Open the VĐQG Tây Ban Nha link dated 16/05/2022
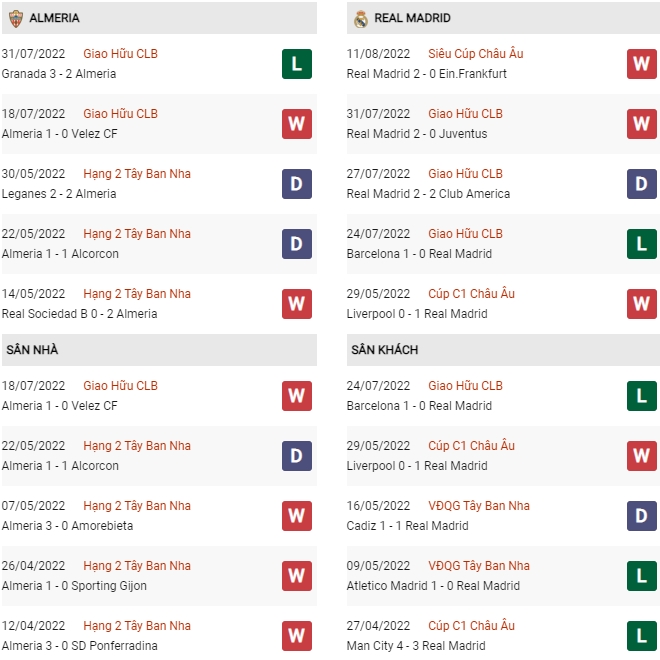Viewport: 660px width, 660px height. coord(479,506)
